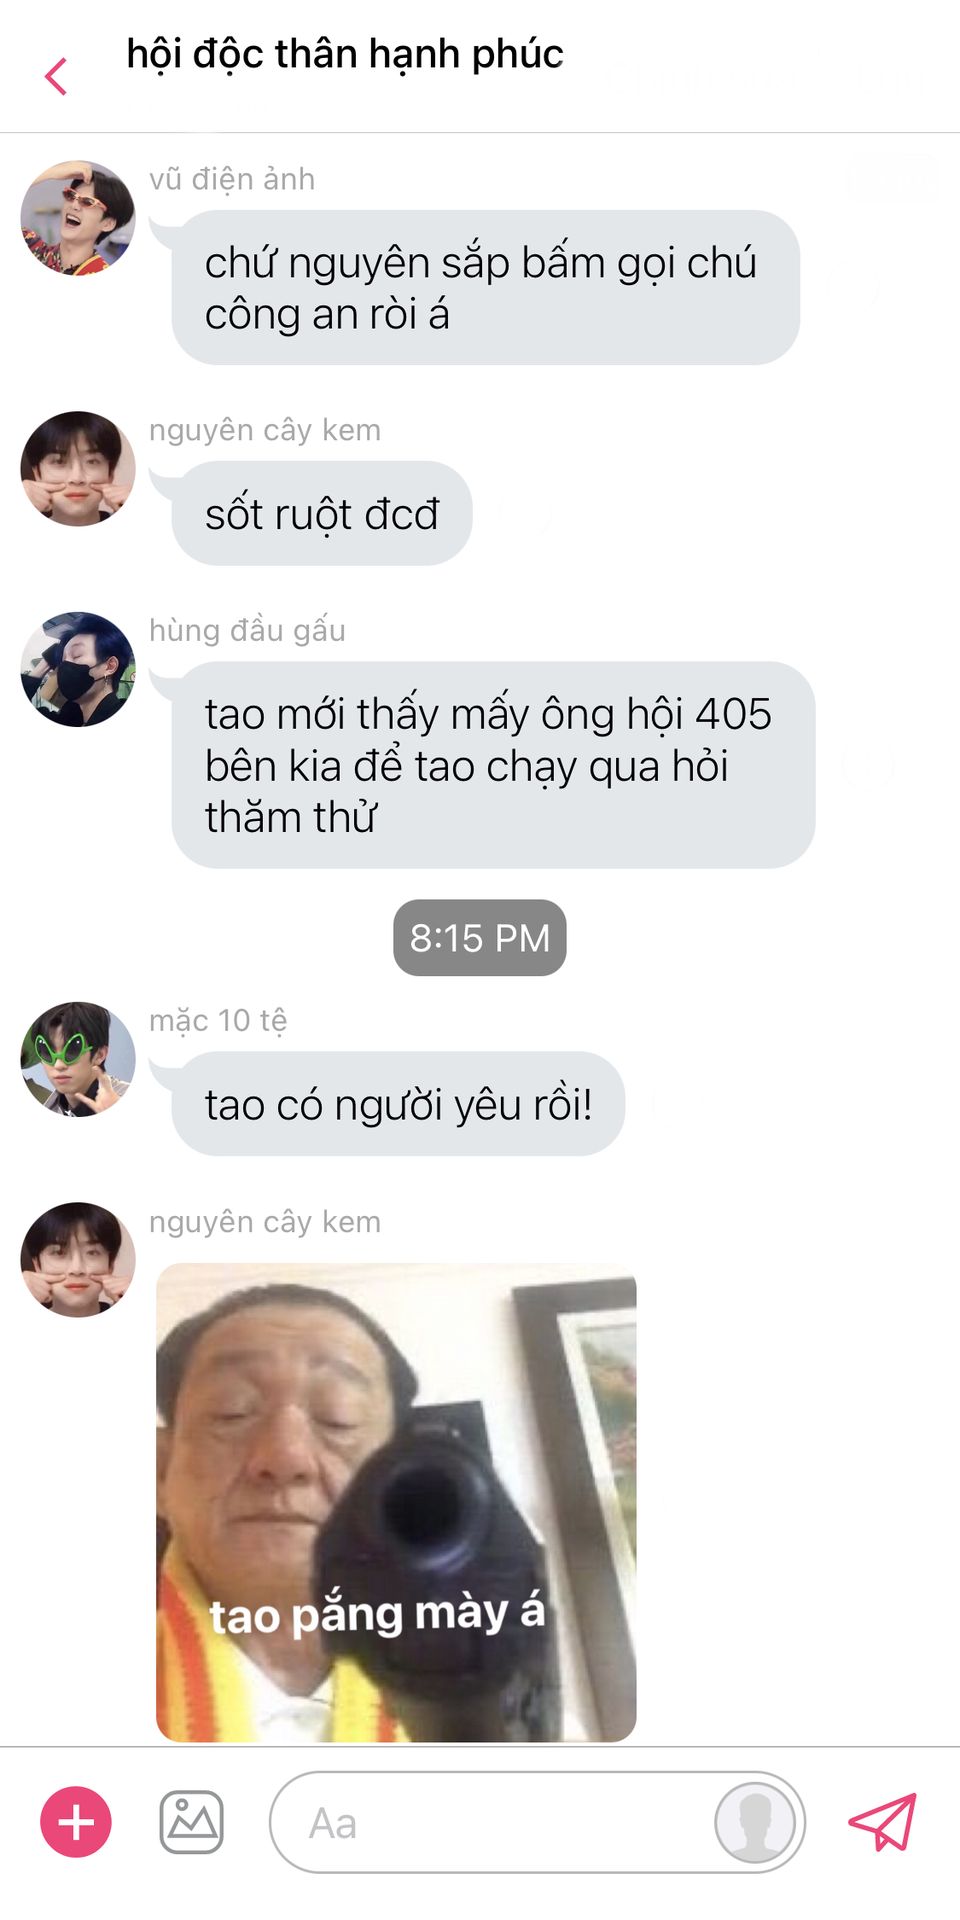This screenshot has height=1920, width=960.
Task: Open the image gallery picker icon
Action: click(192, 1822)
